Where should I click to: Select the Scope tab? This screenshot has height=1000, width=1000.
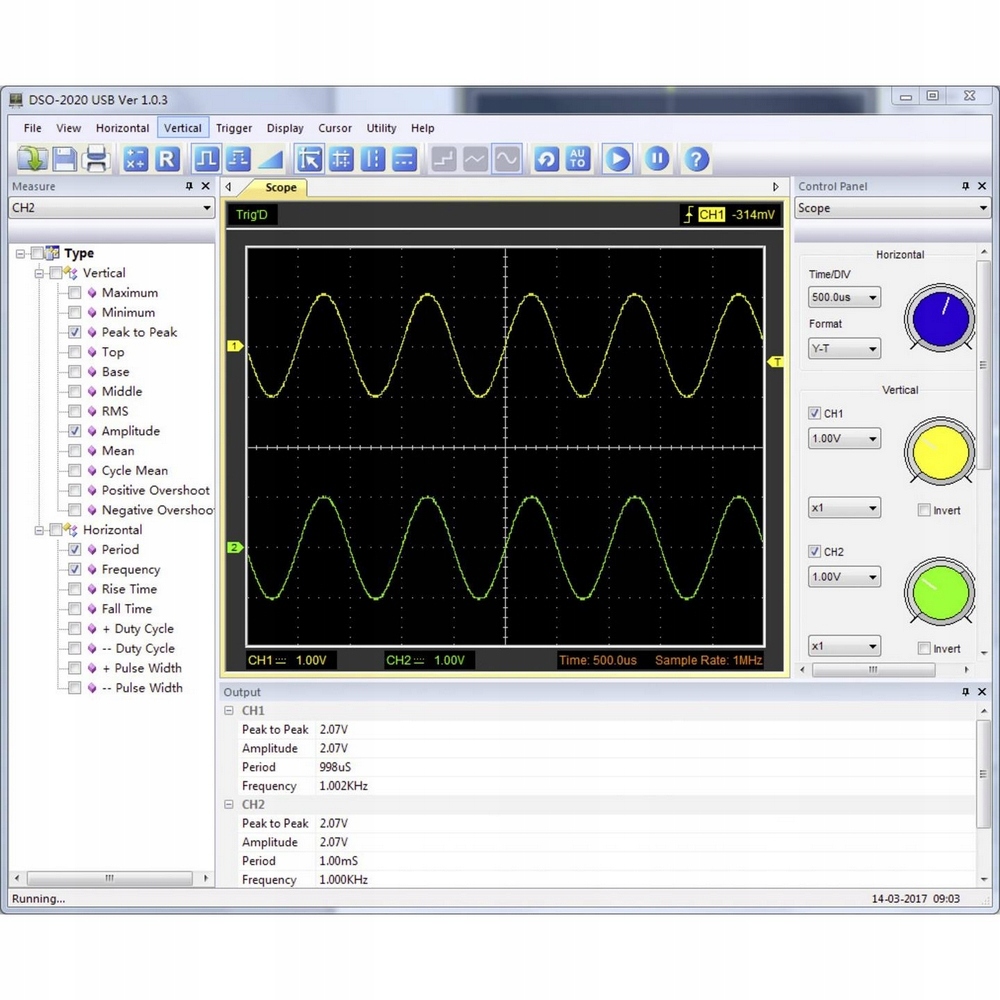pyautogui.click(x=280, y=187)
